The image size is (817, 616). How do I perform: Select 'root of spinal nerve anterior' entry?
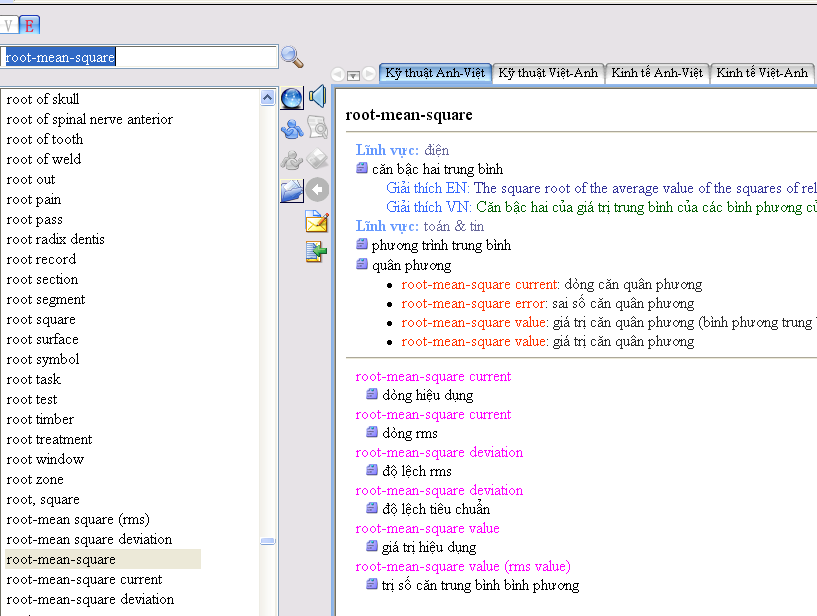pos(89,119)
